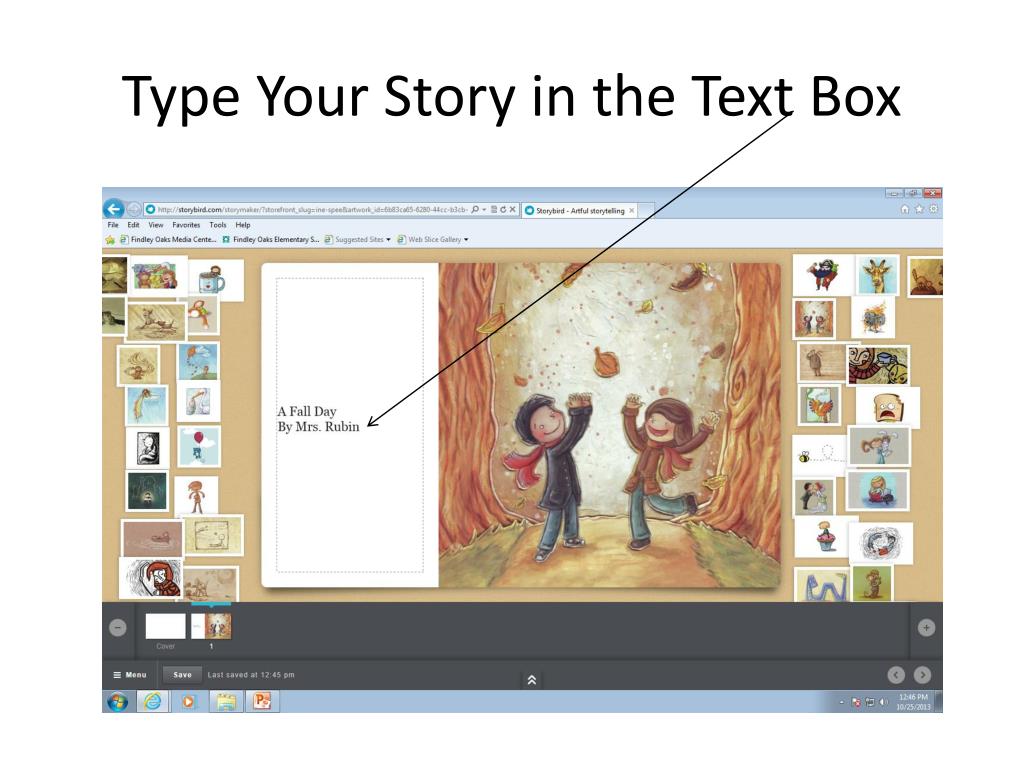Image resolution: width=1024 pixels, height=768 pixels.
Task: Open Findley Oaks Elementary bookmark
Action: point(271,240)
